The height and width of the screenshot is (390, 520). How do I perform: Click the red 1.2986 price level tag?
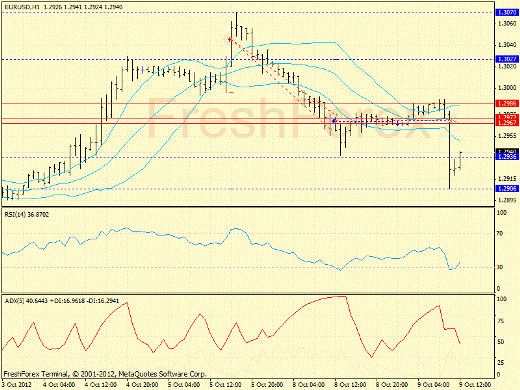[x=507, y=103]
